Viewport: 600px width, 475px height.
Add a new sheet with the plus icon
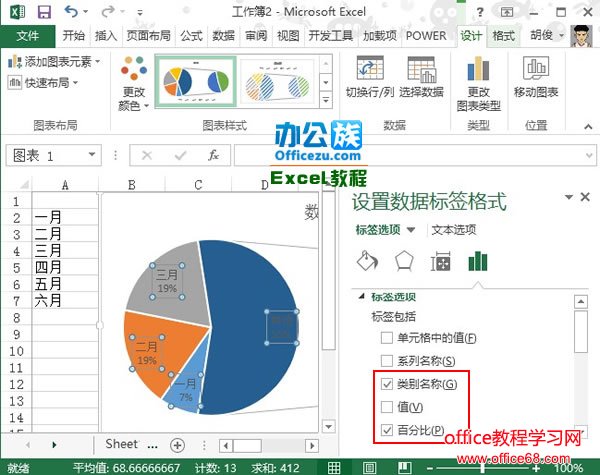[177, 445]
